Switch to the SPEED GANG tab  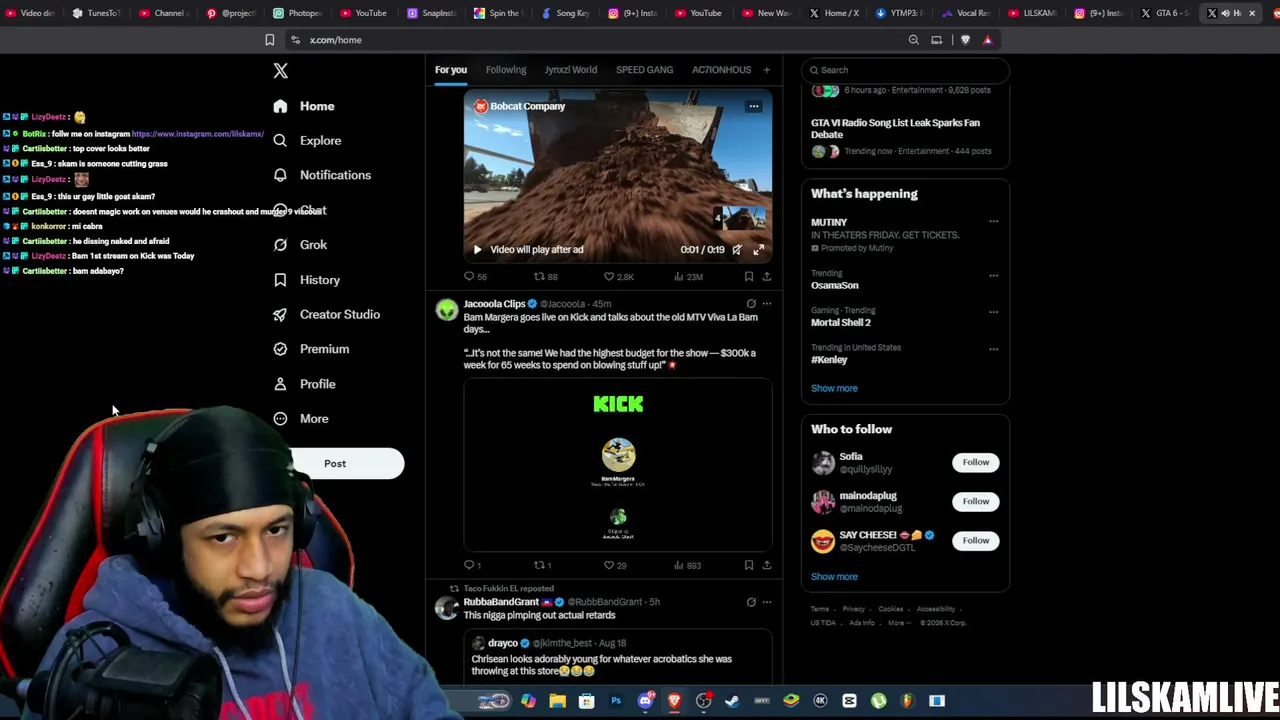tap(644, 70)
